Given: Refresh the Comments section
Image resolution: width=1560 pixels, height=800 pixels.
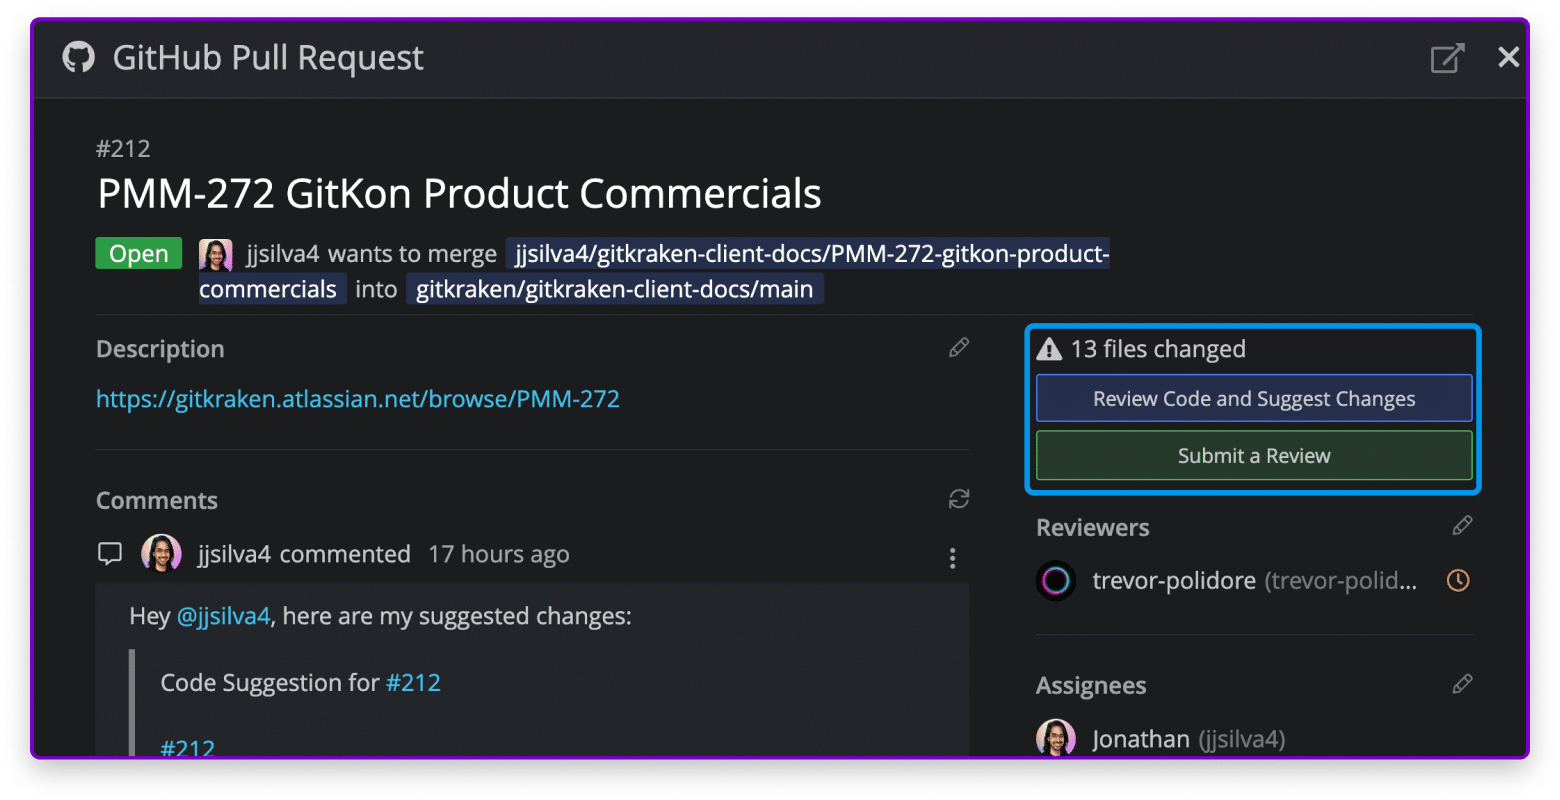Looking at the screenshot, I should coord(959,499).
